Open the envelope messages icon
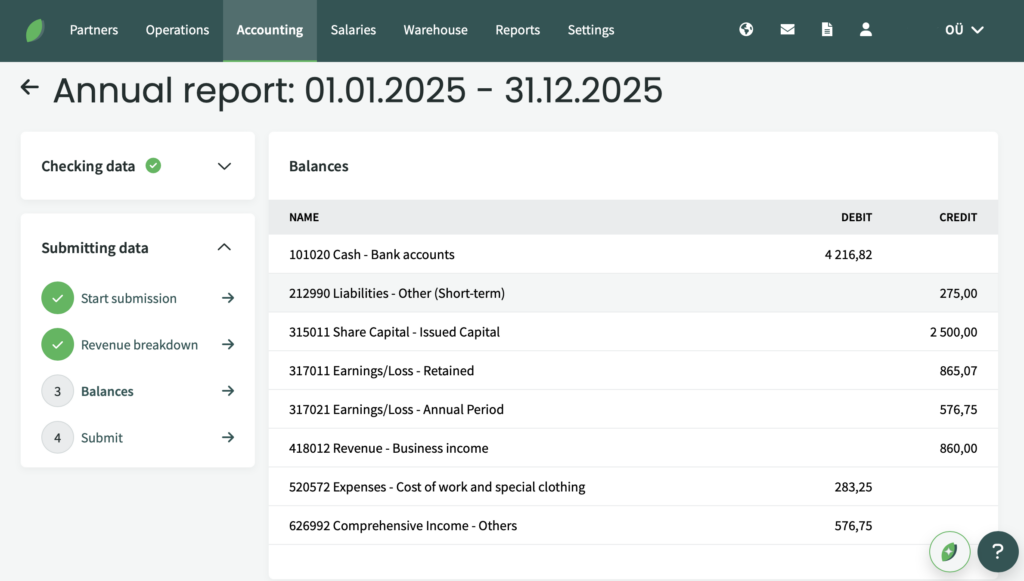 (x=787, y=29)
